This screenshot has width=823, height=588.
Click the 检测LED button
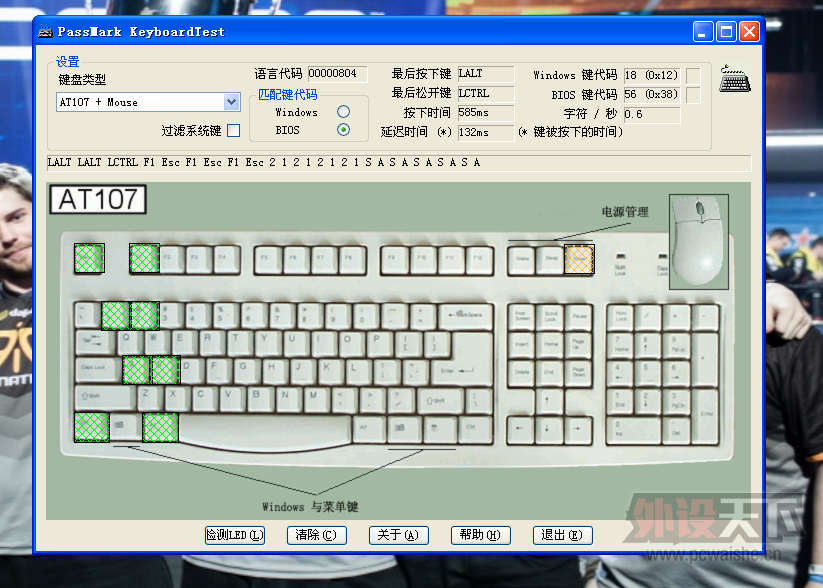234,535
